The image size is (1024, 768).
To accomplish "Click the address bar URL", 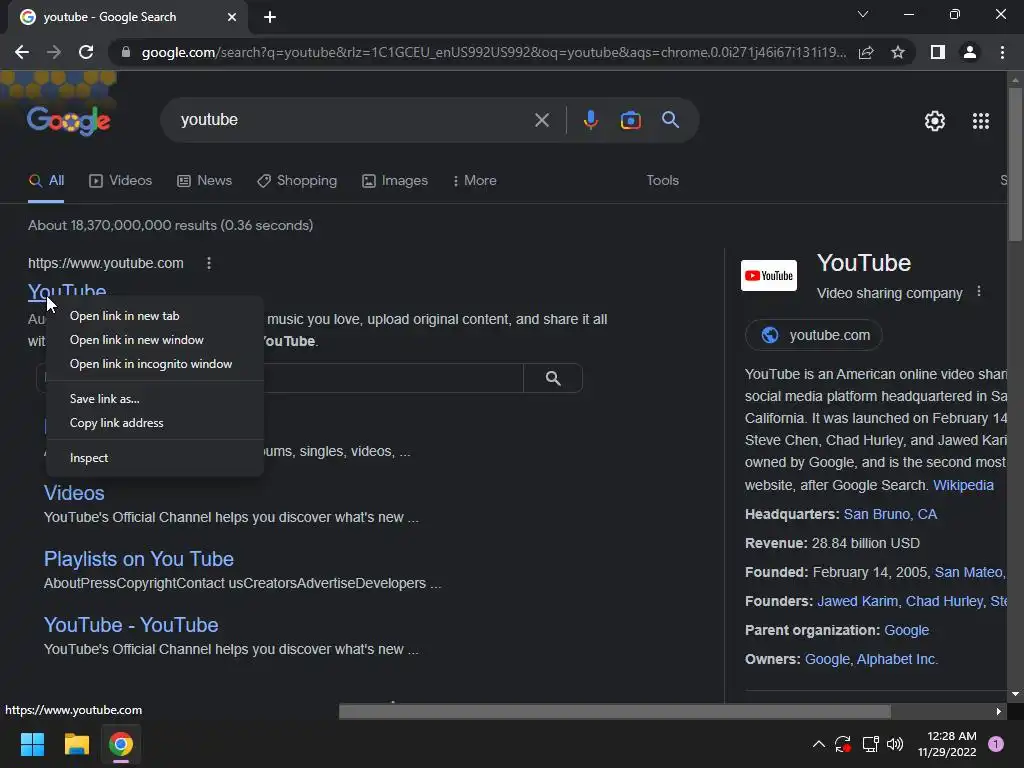I will click(494, 52).
